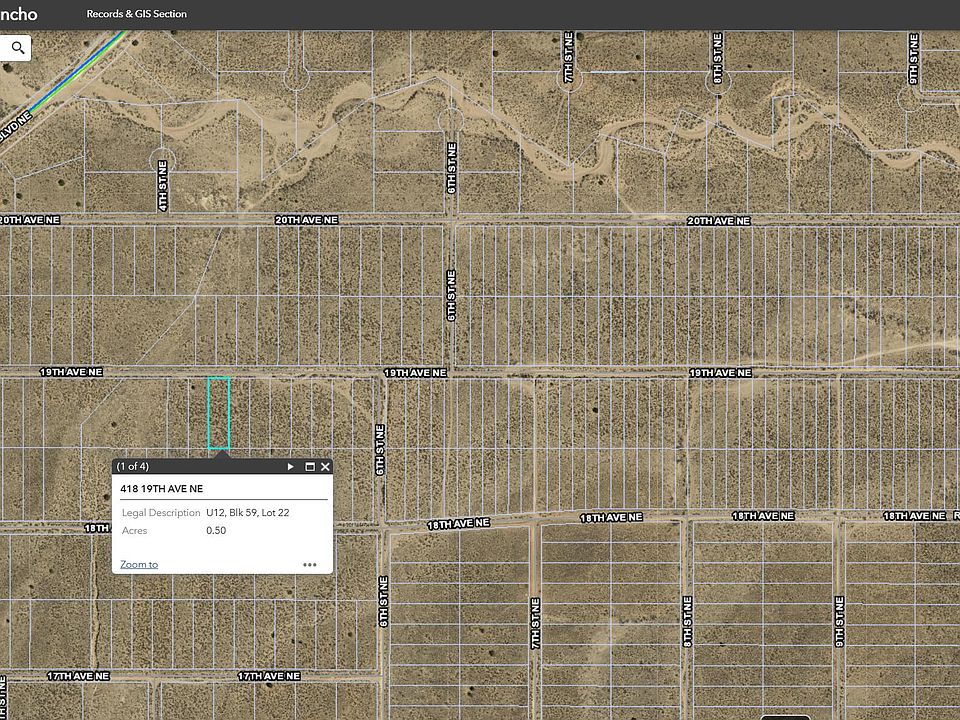Click the Zoom to link
This screenshot has height=720, width=960.
tap(139, 564)
